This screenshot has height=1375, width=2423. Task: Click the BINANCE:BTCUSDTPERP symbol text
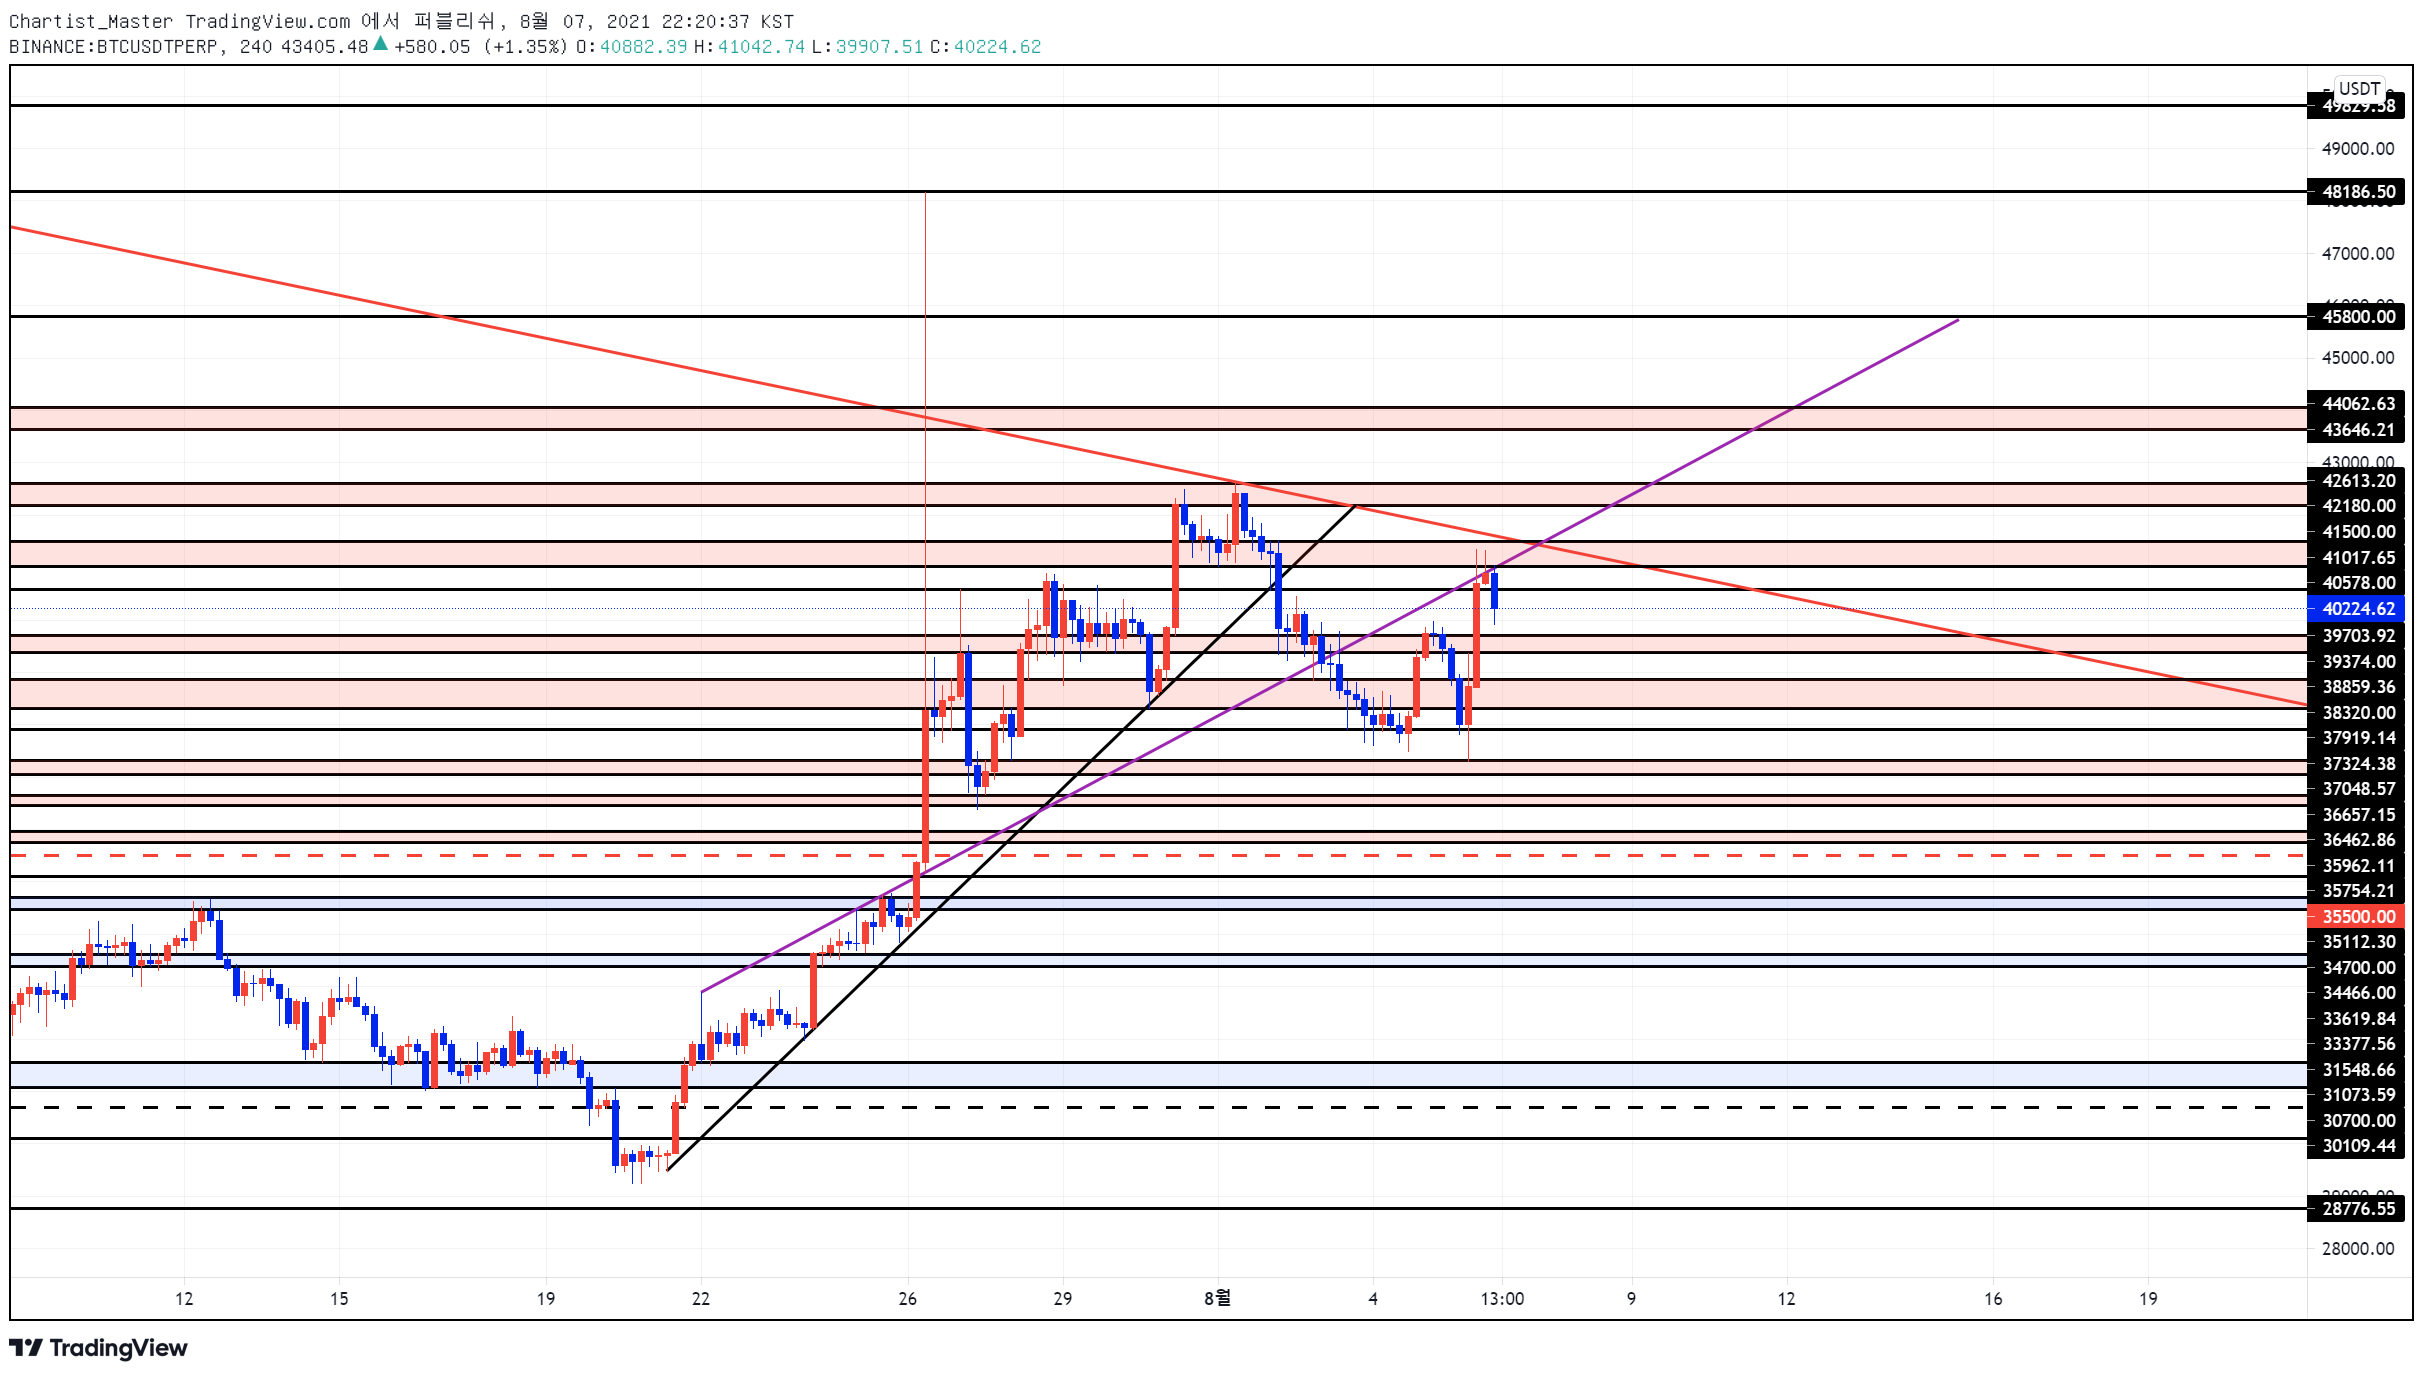click(112, 46)
